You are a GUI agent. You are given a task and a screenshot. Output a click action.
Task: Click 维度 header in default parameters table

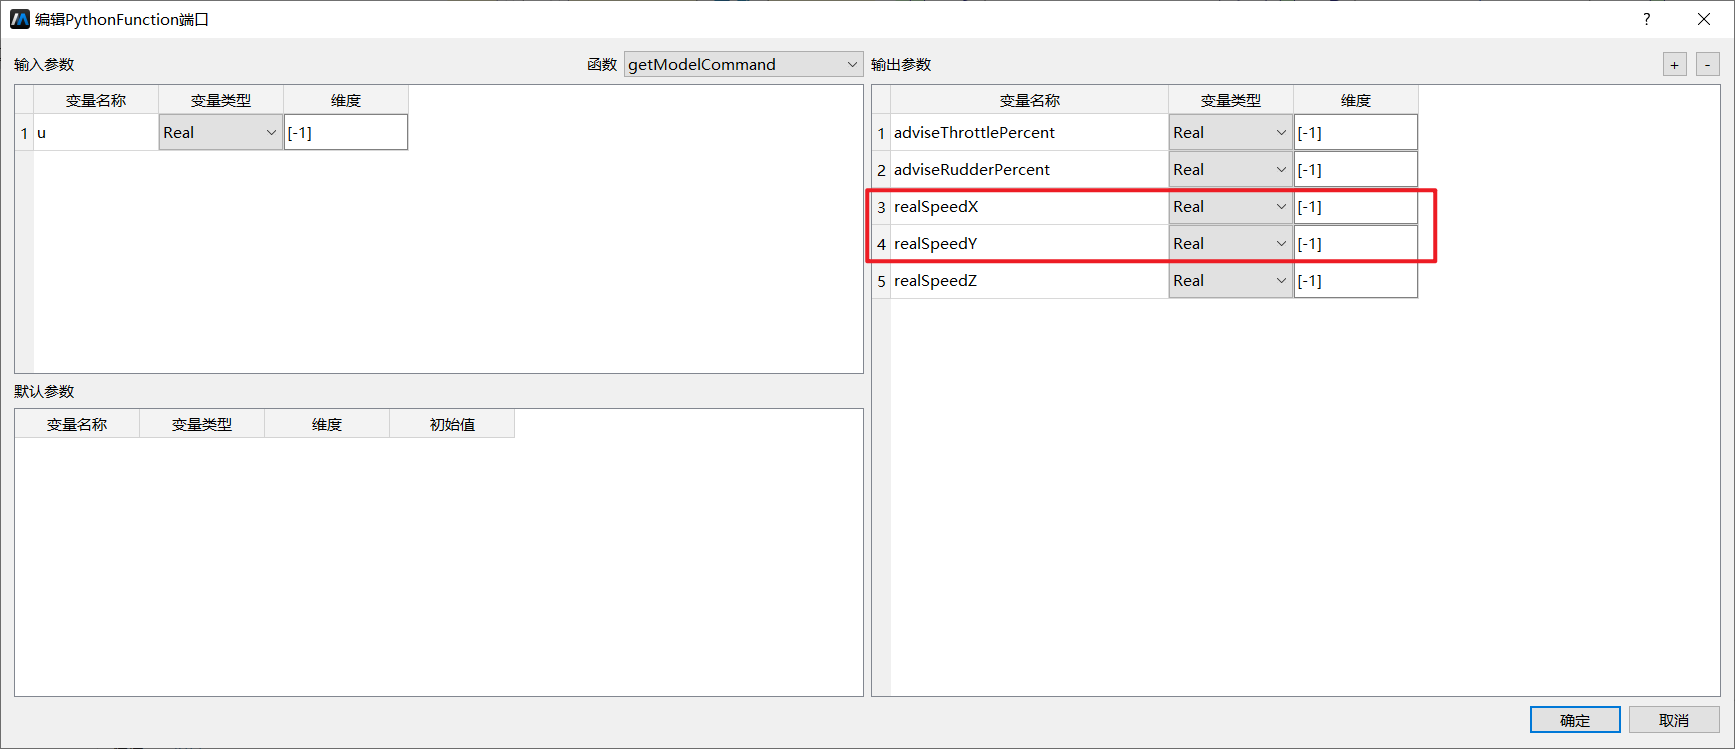327,424
